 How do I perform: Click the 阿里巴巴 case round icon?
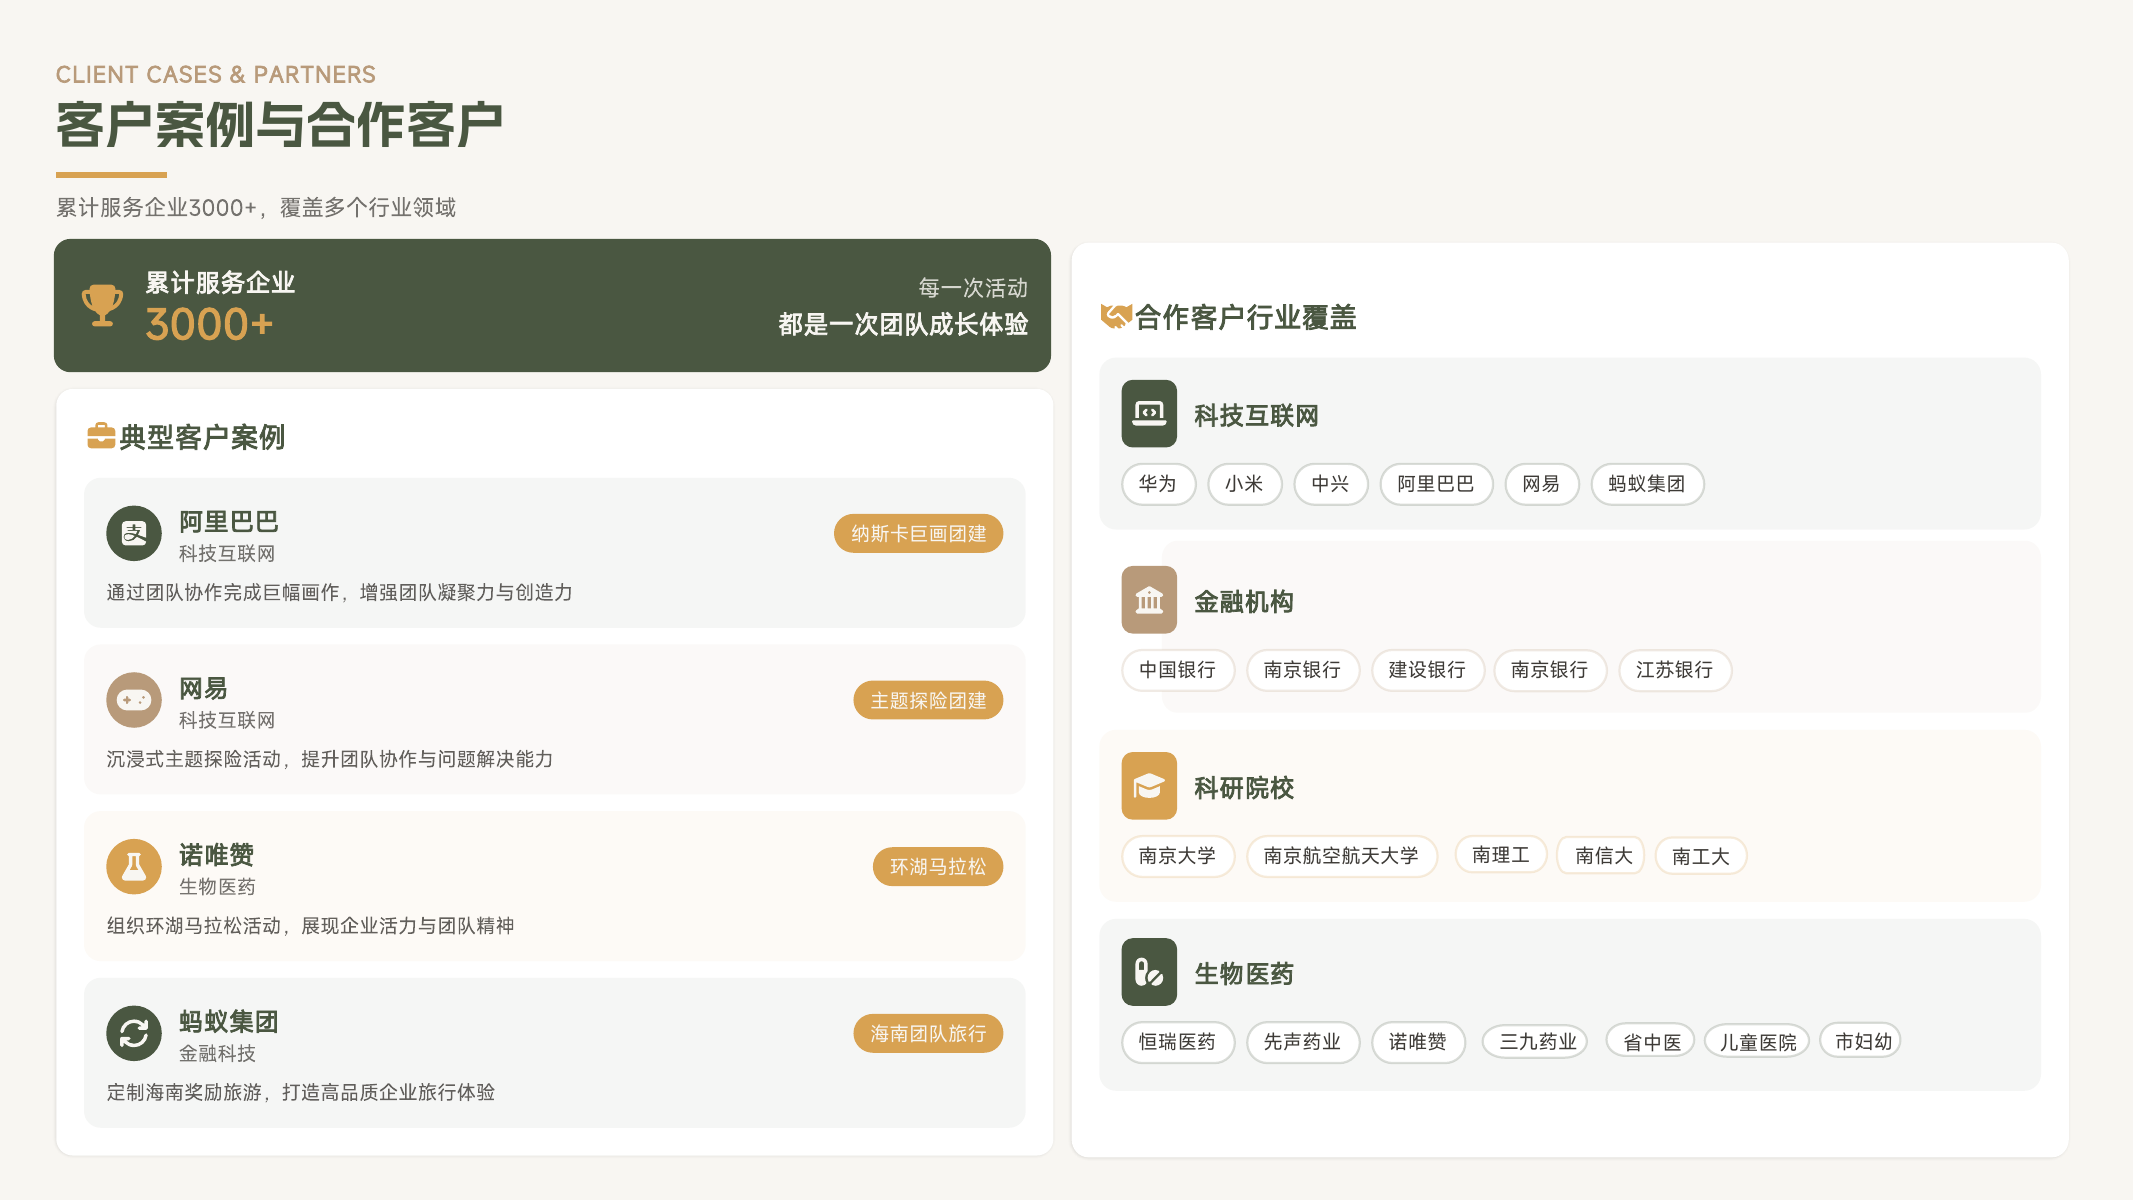(134, 533)
